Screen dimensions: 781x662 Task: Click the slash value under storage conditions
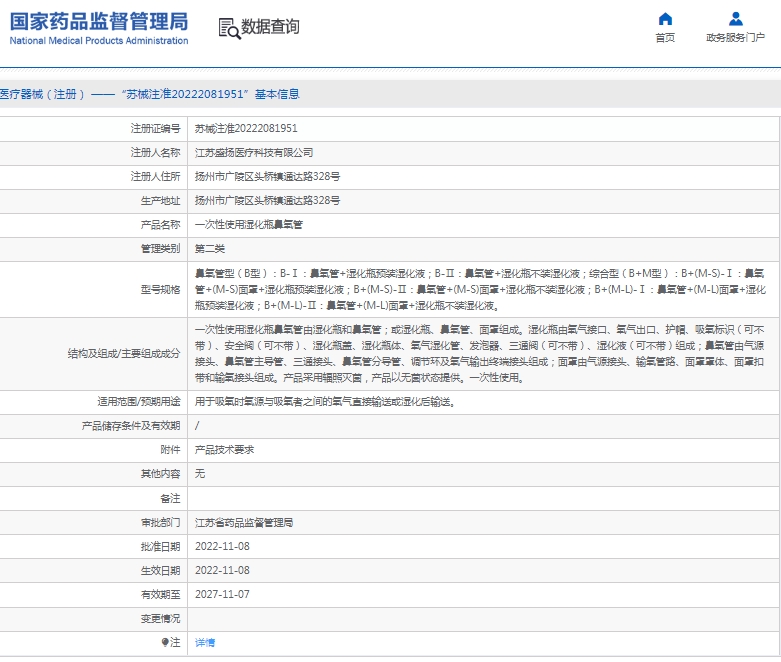coord(197,426)
